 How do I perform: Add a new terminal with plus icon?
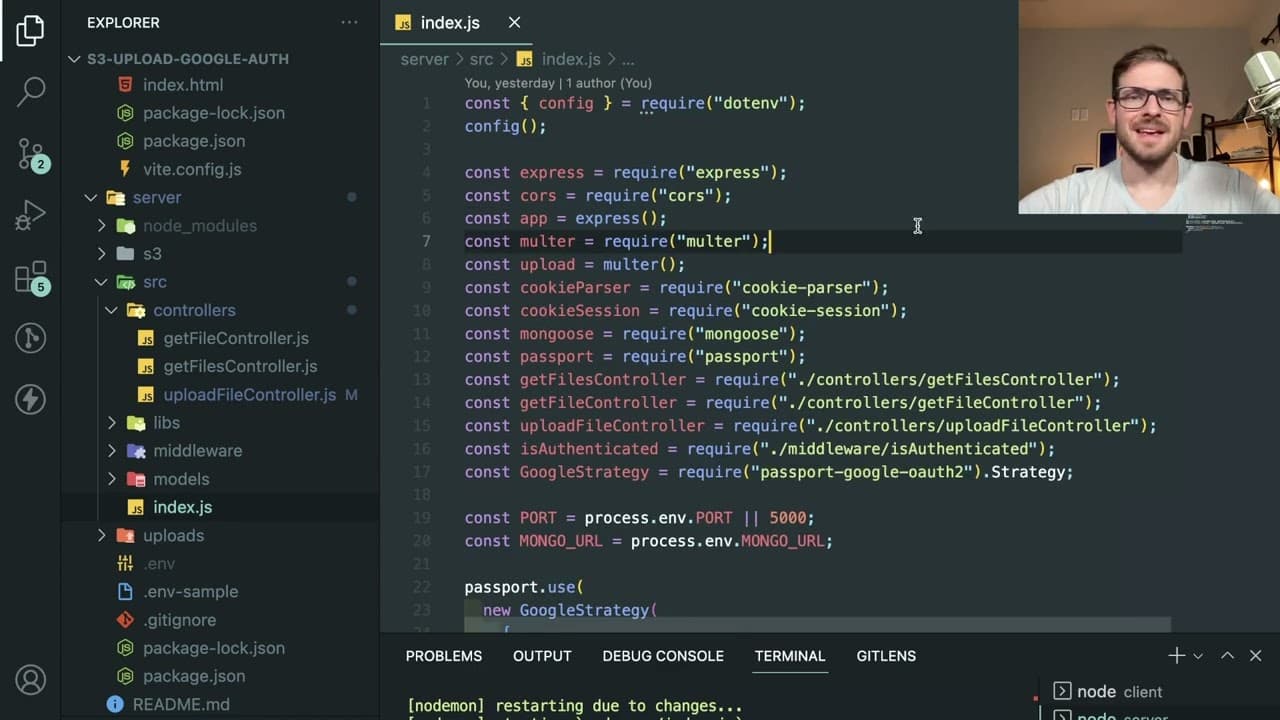point(1176,656)
